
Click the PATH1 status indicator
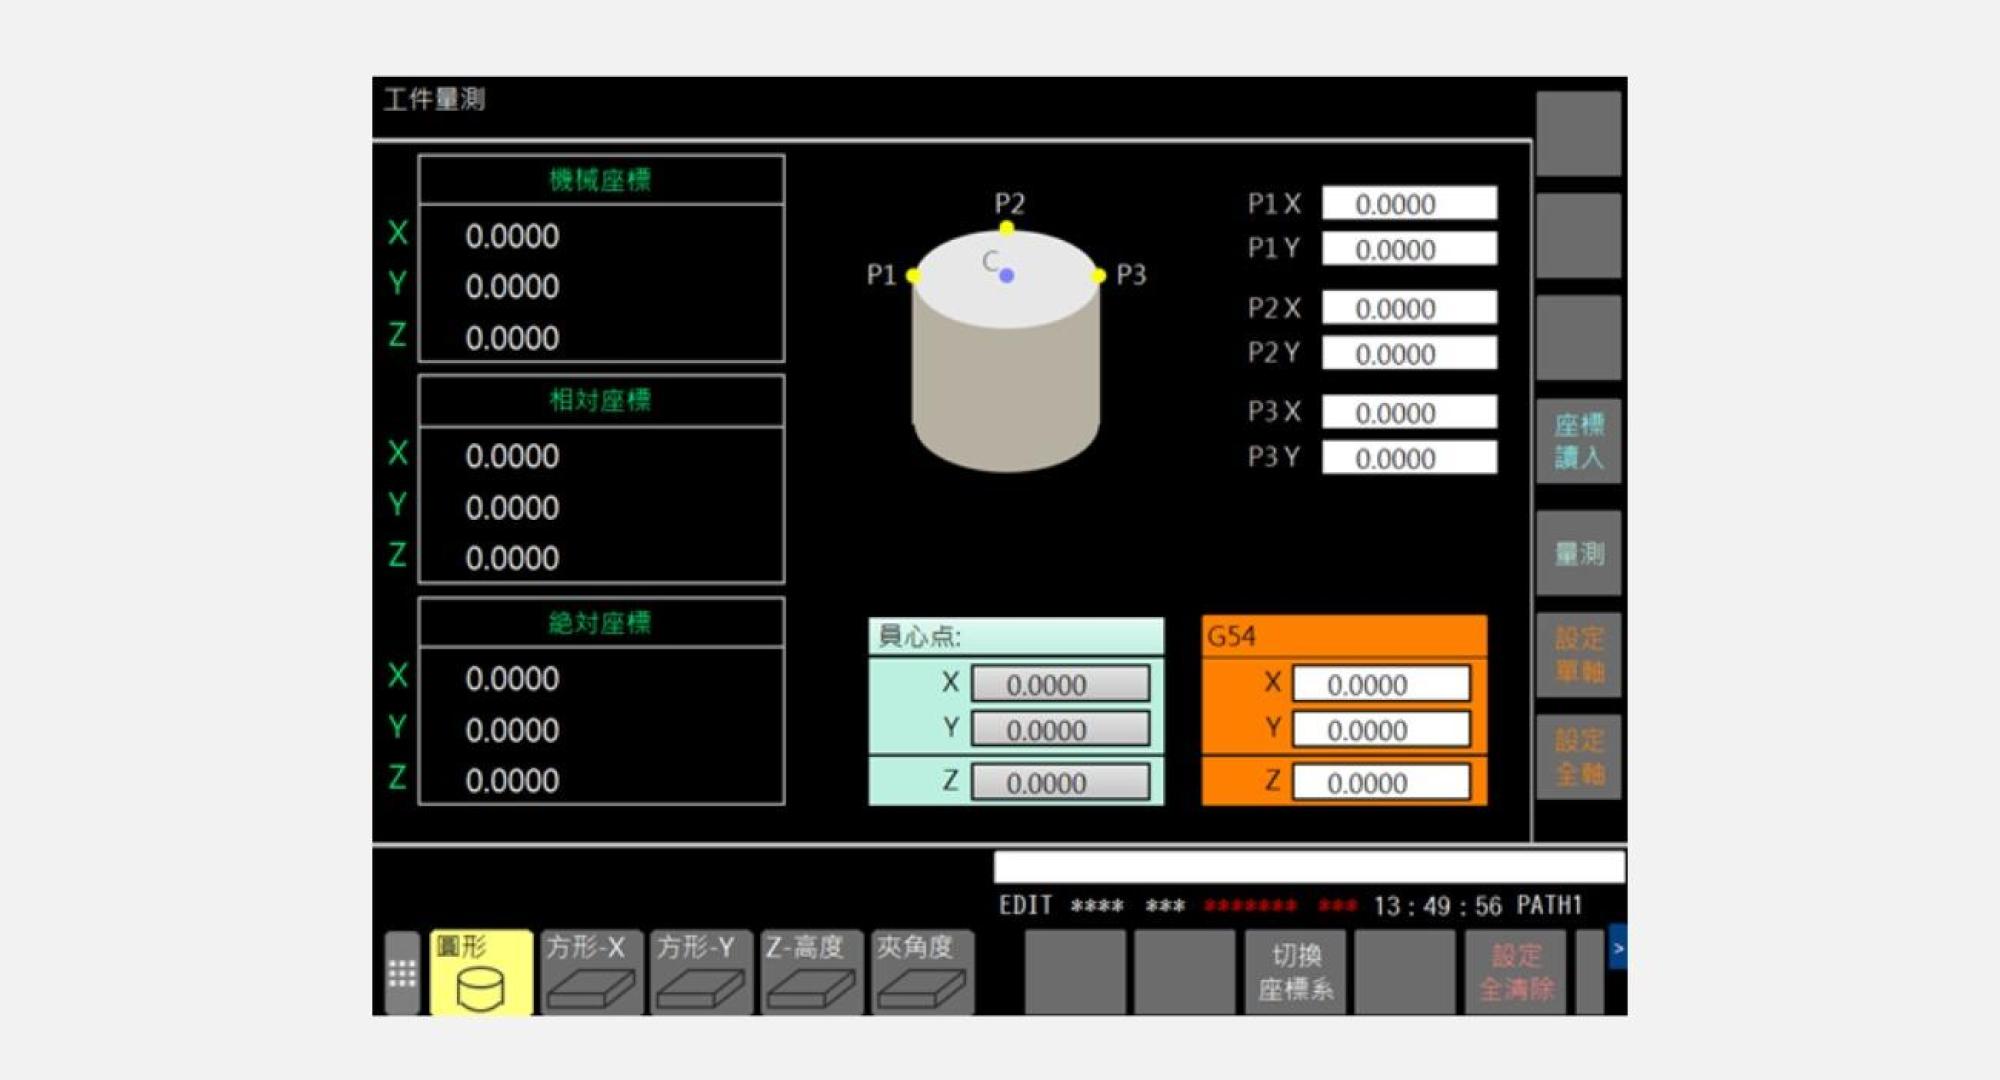click(x=1550, y=905)
